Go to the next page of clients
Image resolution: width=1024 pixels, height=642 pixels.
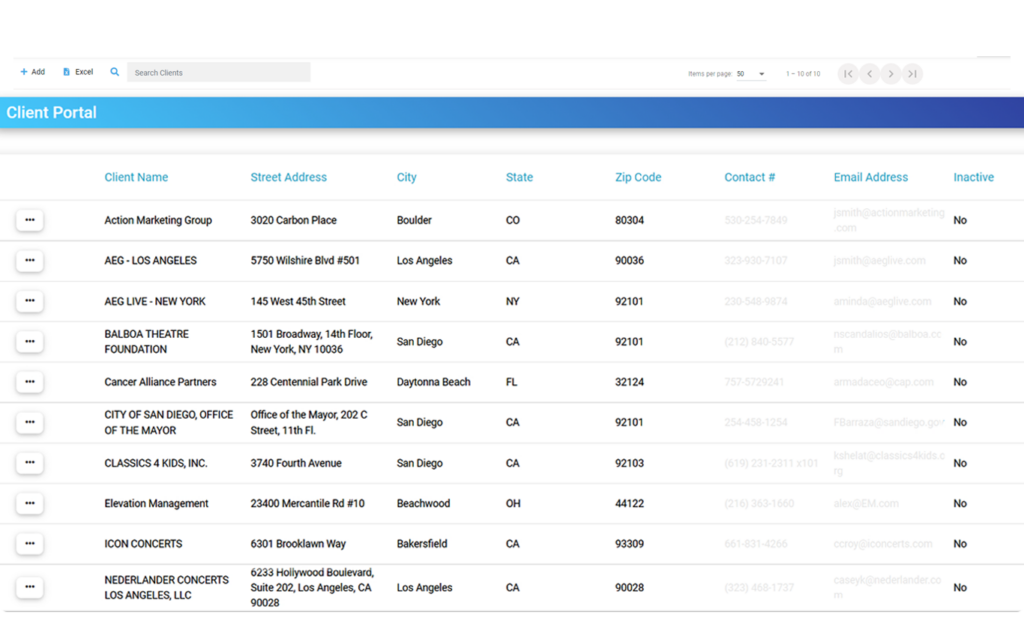point(891,73)
